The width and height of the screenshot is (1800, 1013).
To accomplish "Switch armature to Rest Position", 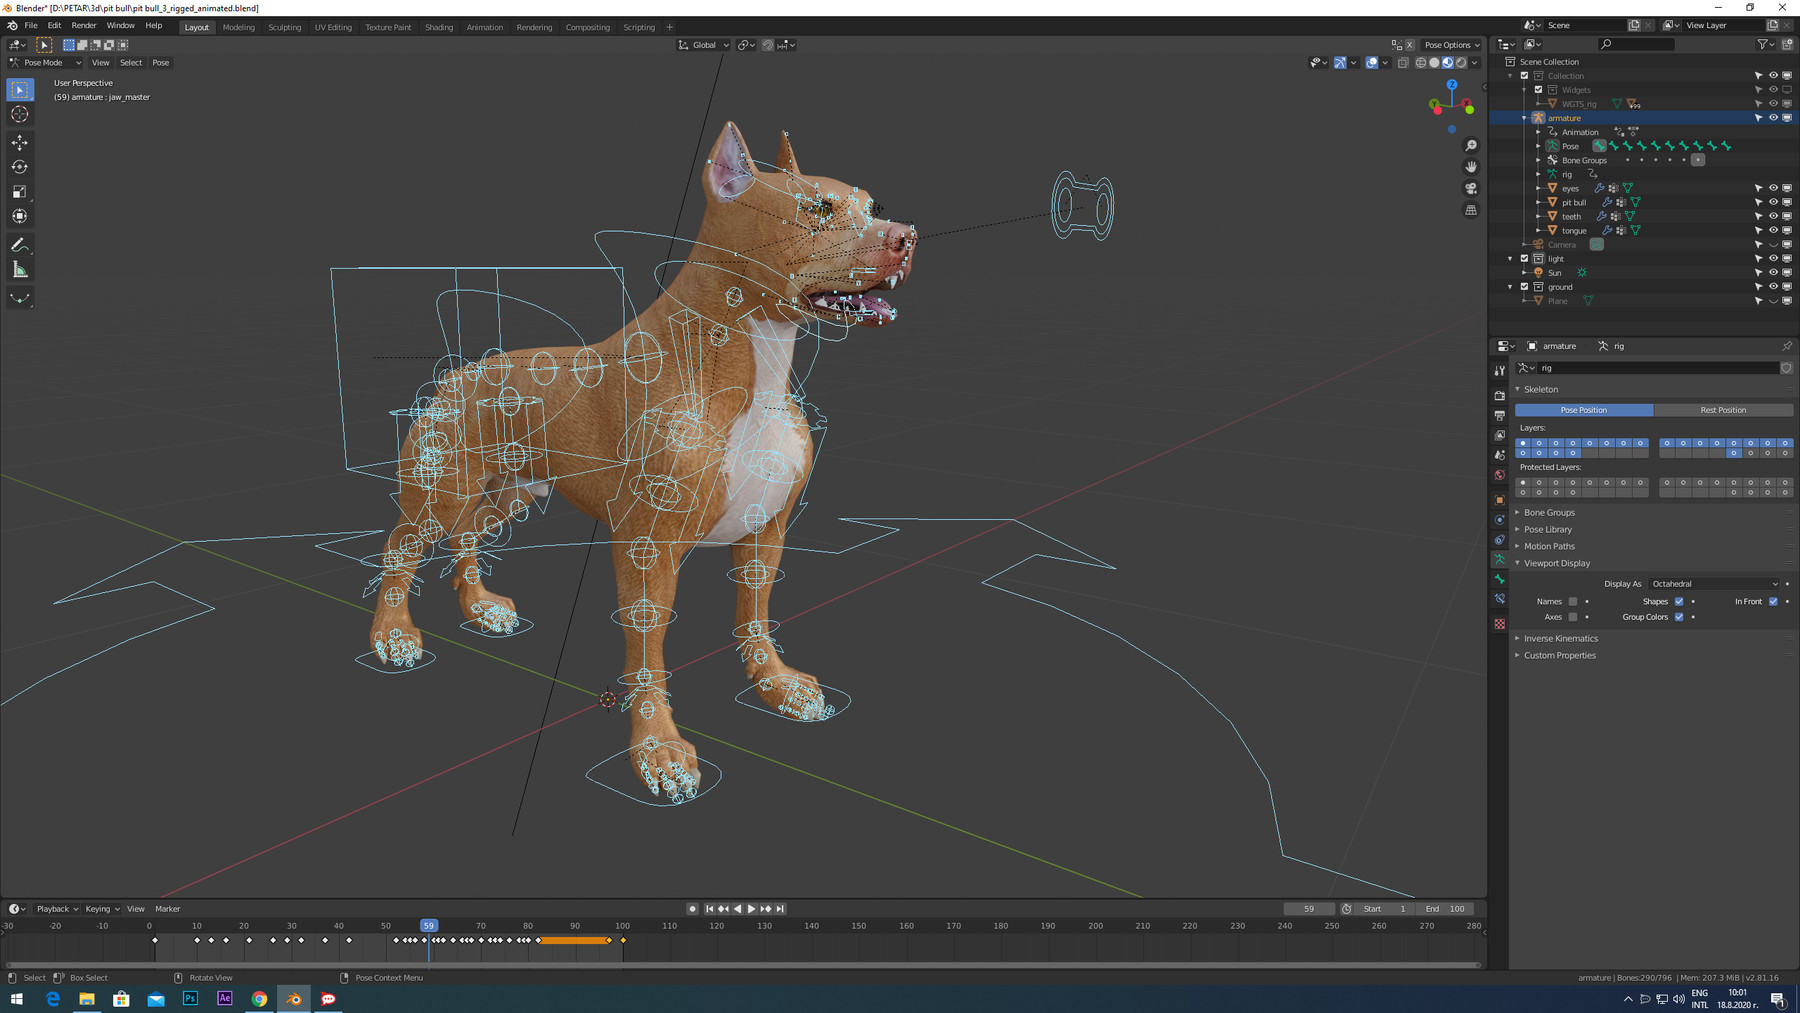I will [1723, 410].
